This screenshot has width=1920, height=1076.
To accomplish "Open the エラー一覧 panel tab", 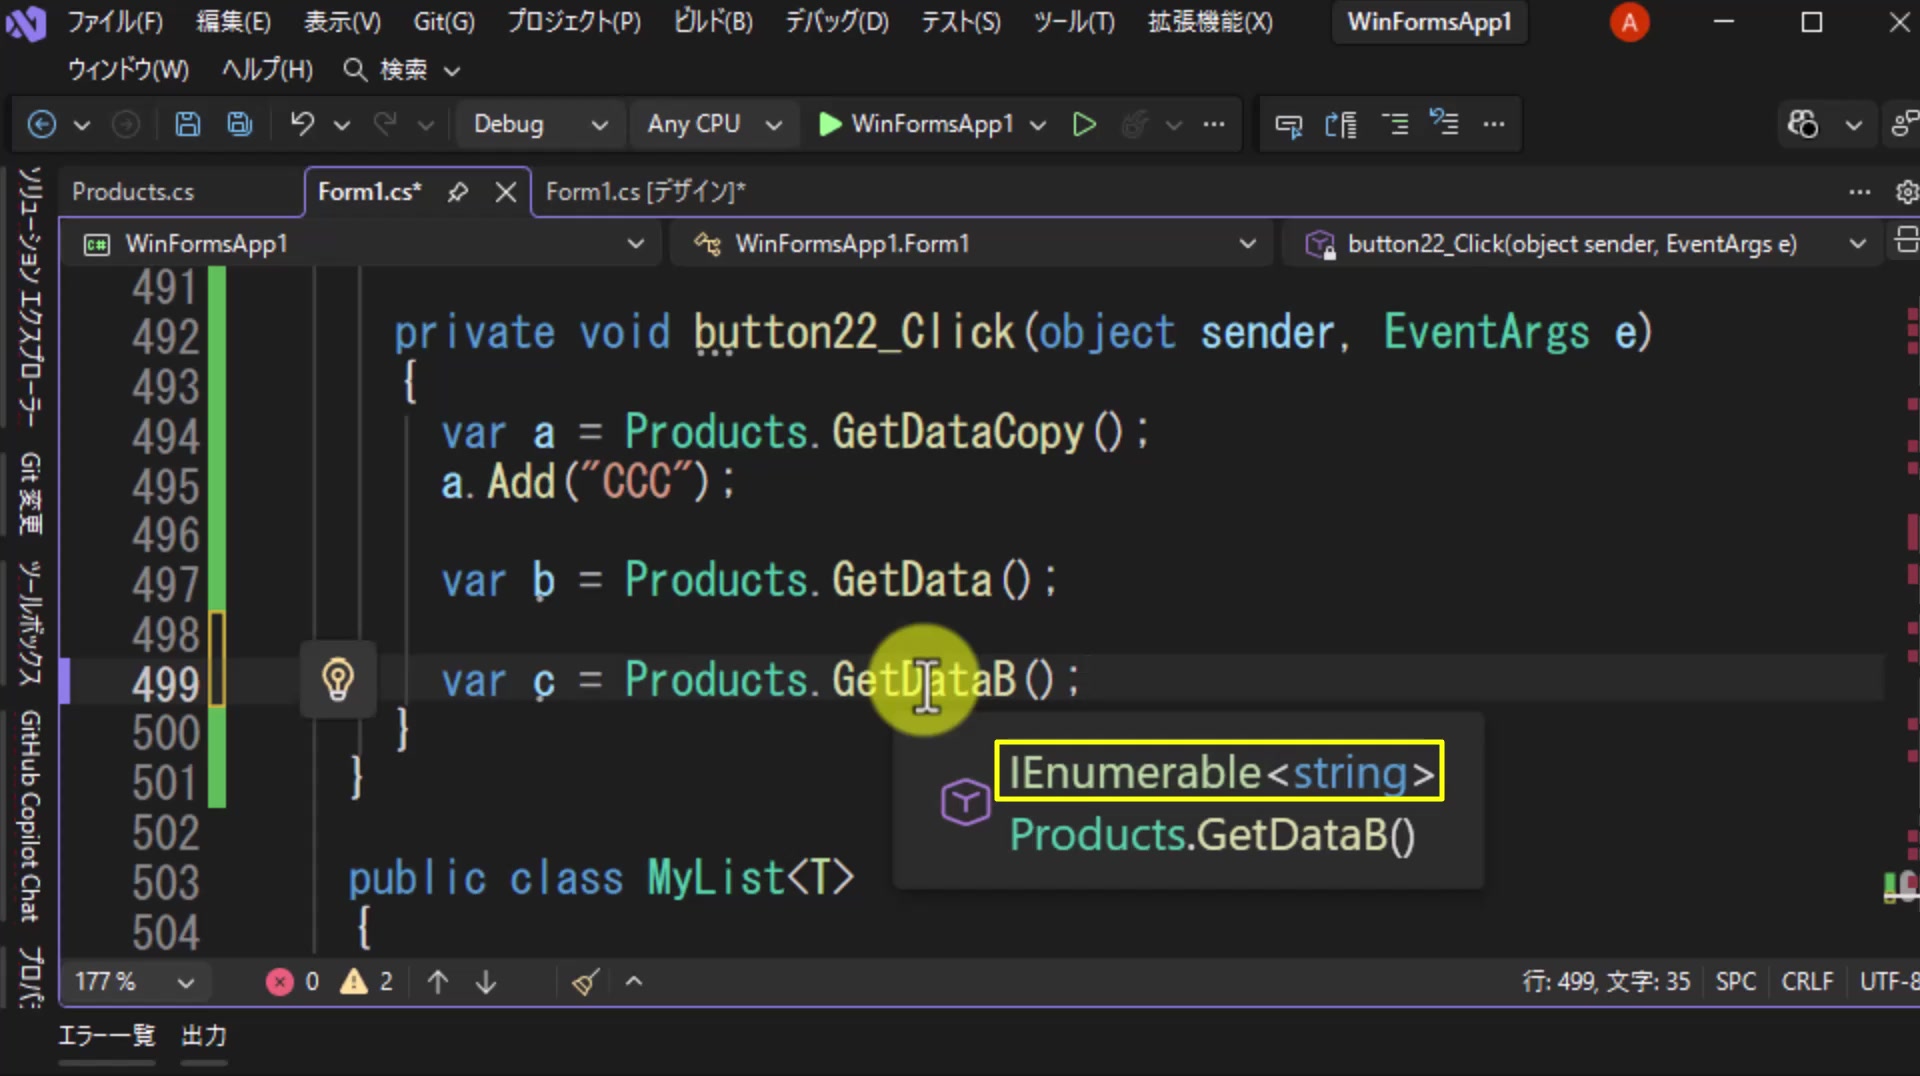I will click(107, 1035).
